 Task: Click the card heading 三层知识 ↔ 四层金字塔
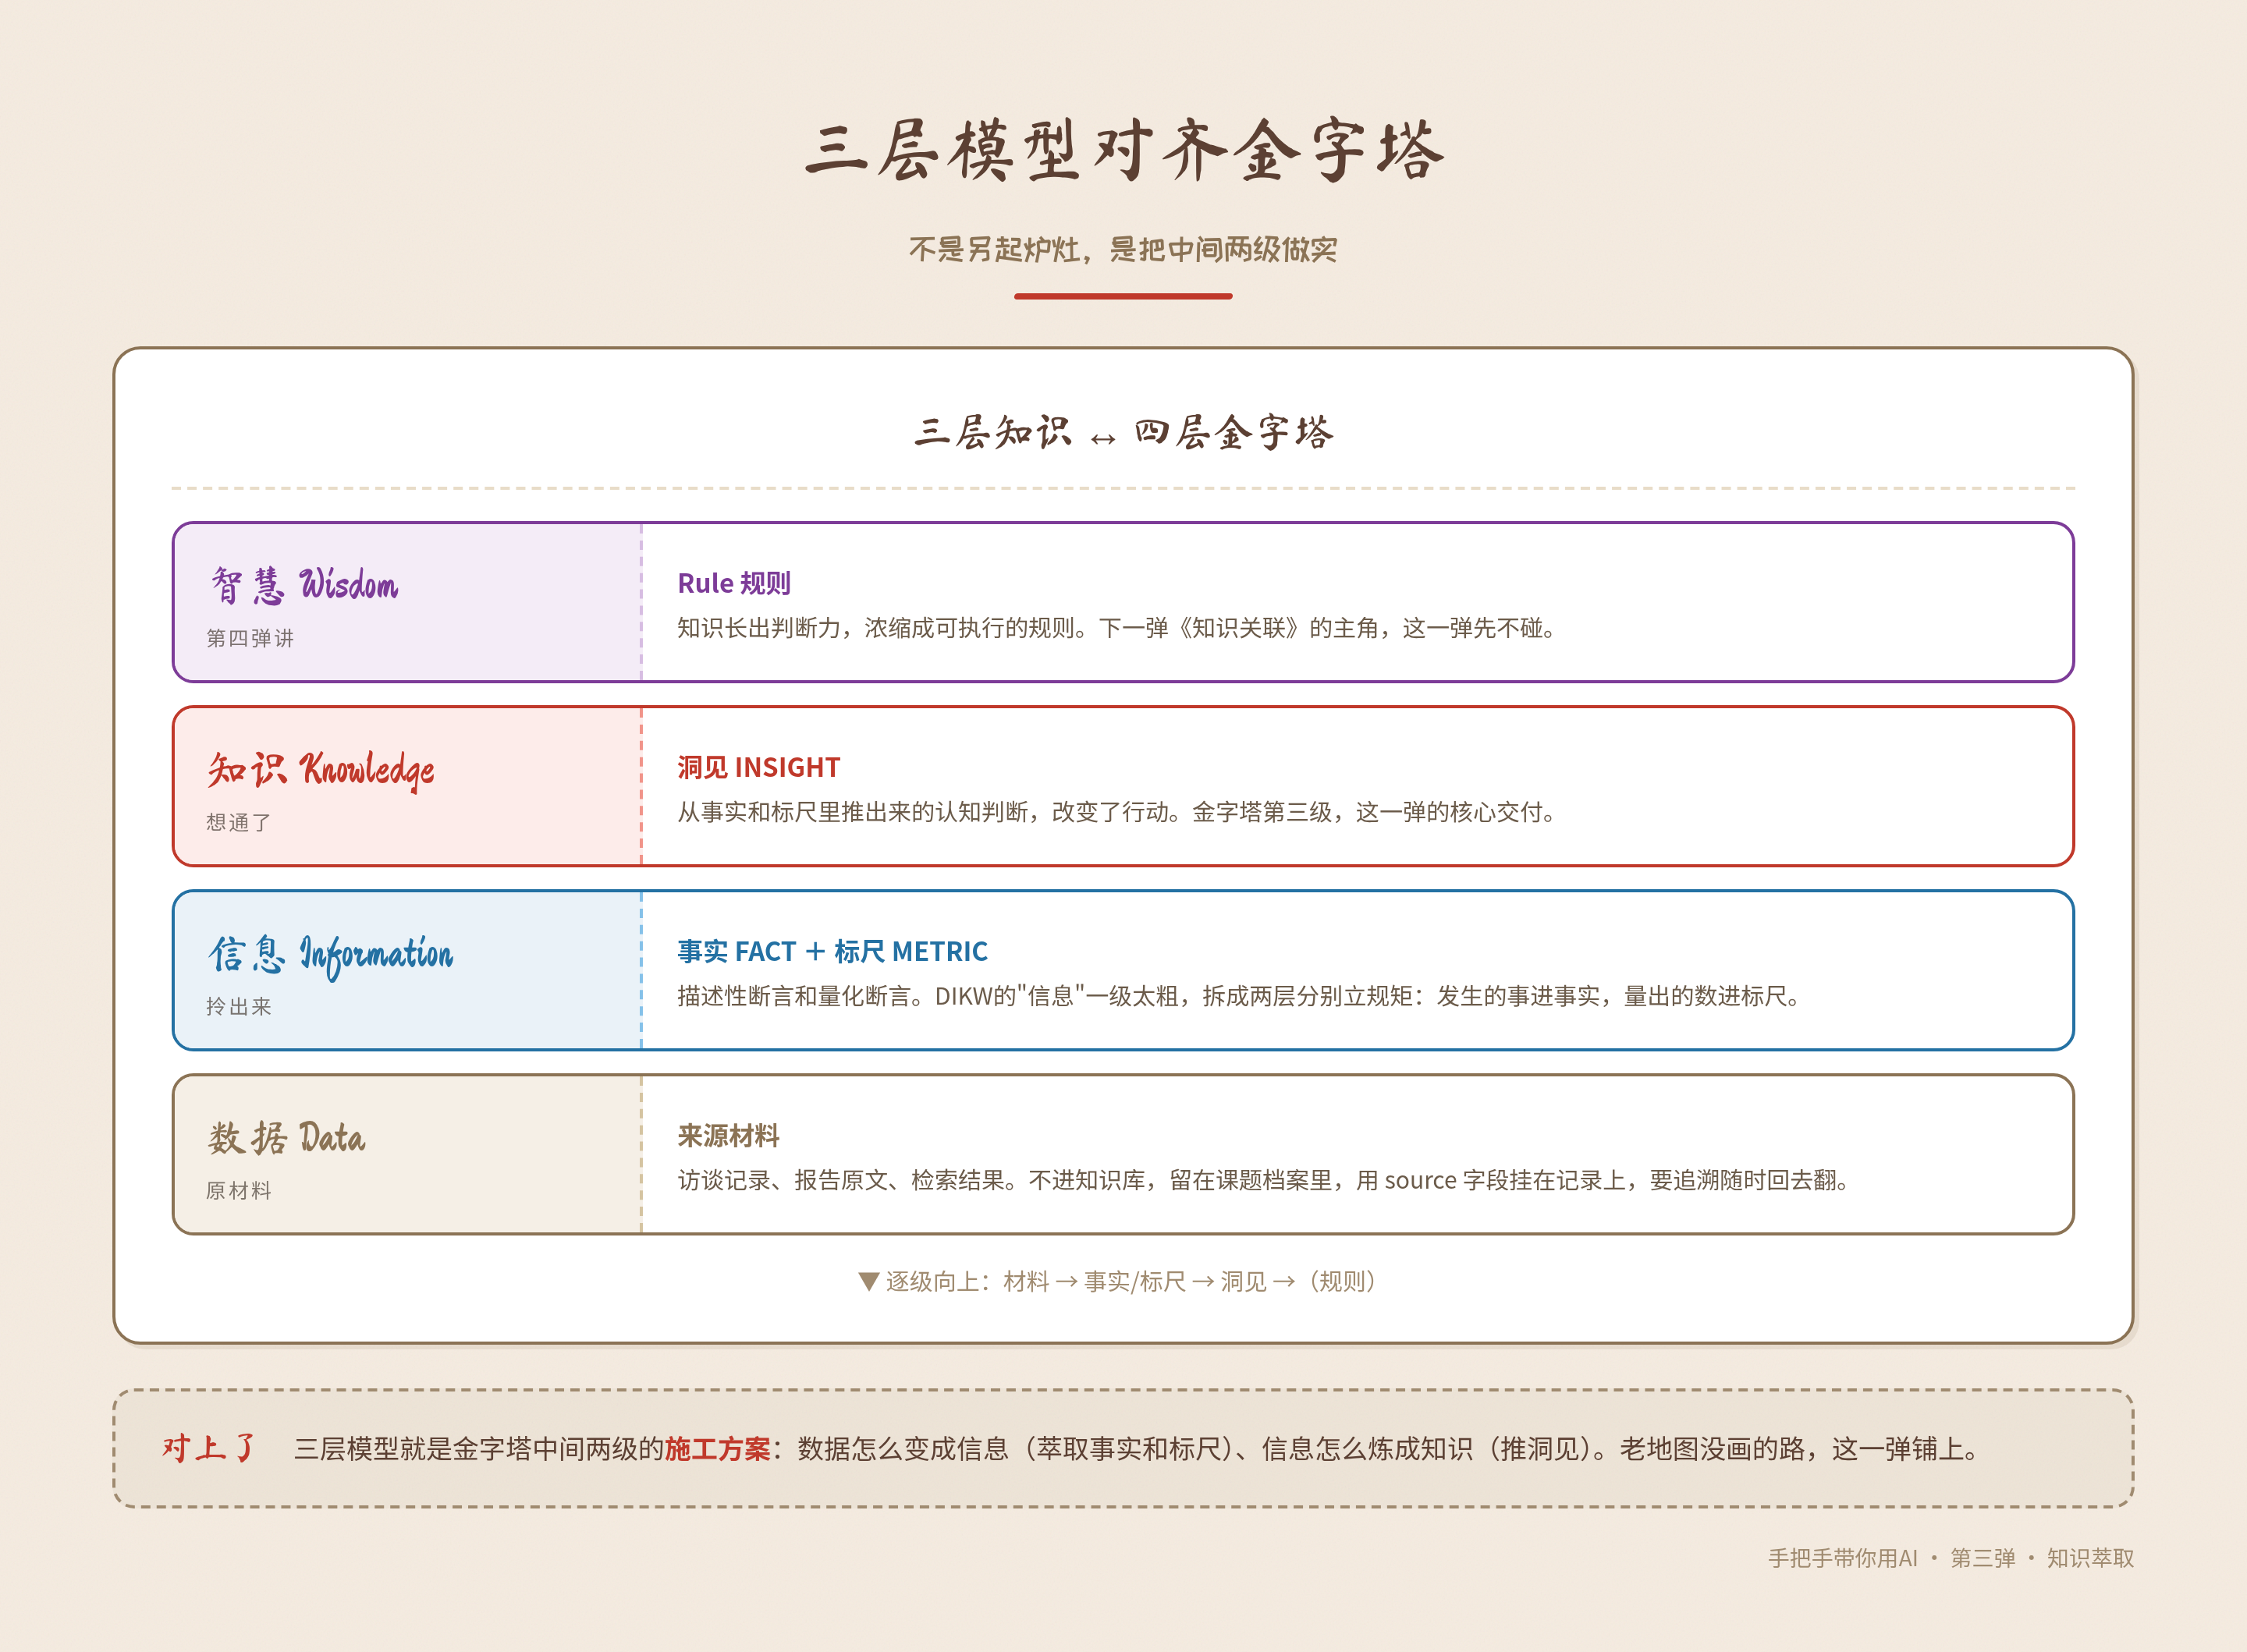tap(1123, 432)
